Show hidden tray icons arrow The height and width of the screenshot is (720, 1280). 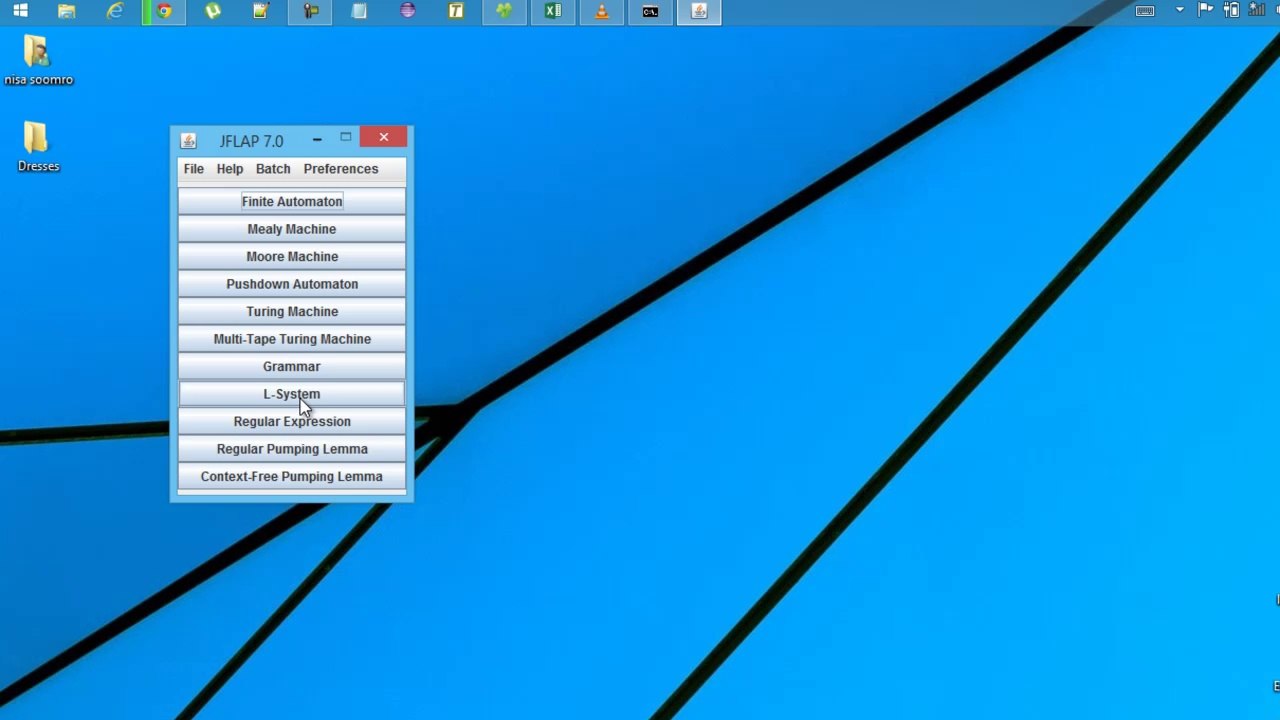click(1180, 10)
